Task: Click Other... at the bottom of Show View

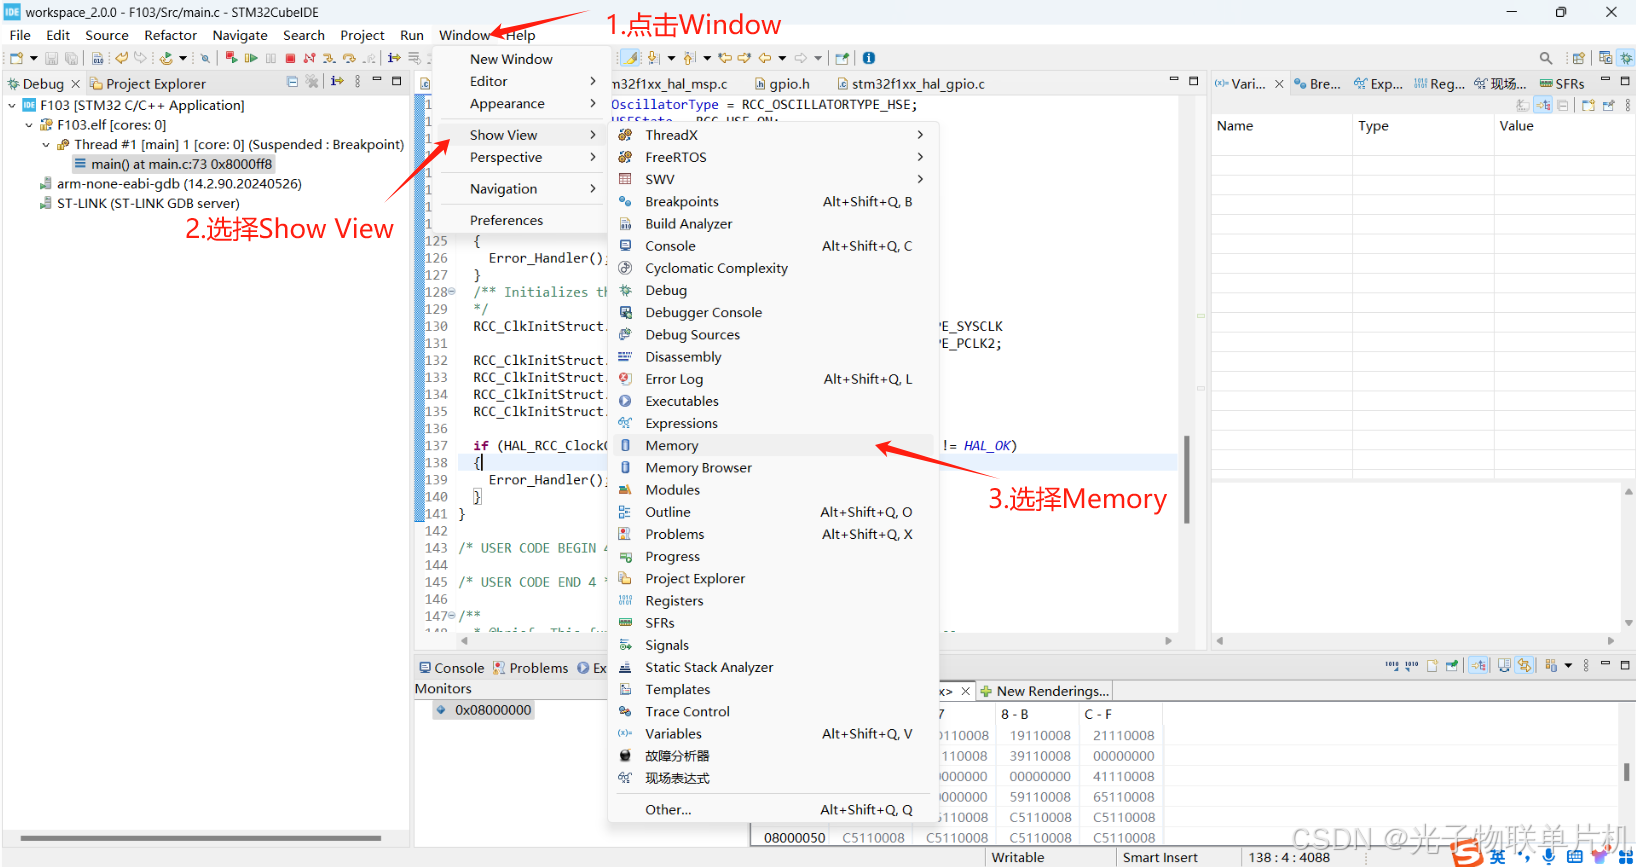Action: click(773, 809)
